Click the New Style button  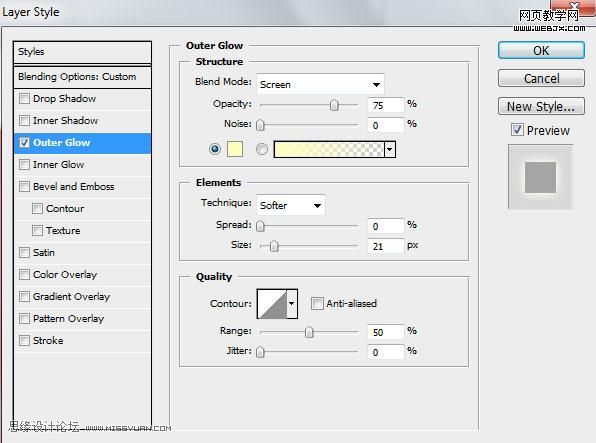click(x=541, y=106)
